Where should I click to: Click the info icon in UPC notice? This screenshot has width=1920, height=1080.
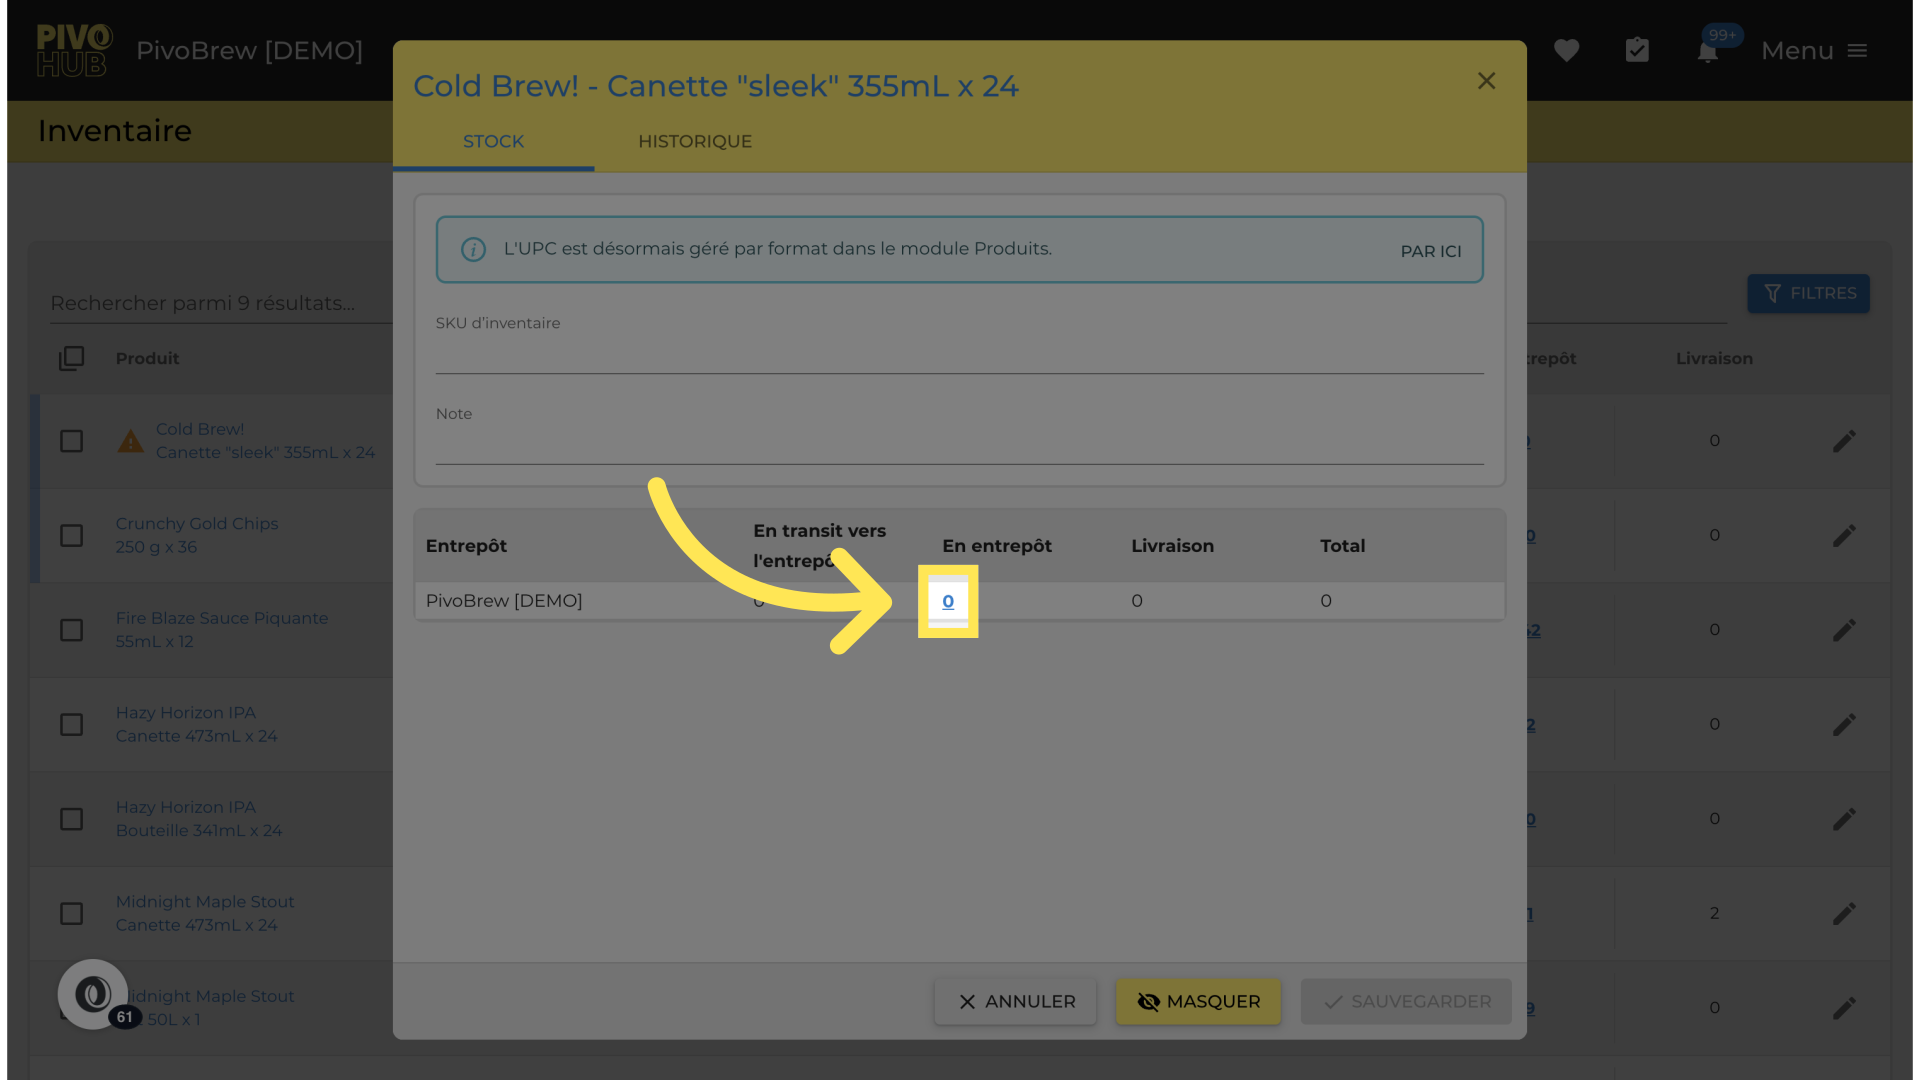[x=473, y=249]
